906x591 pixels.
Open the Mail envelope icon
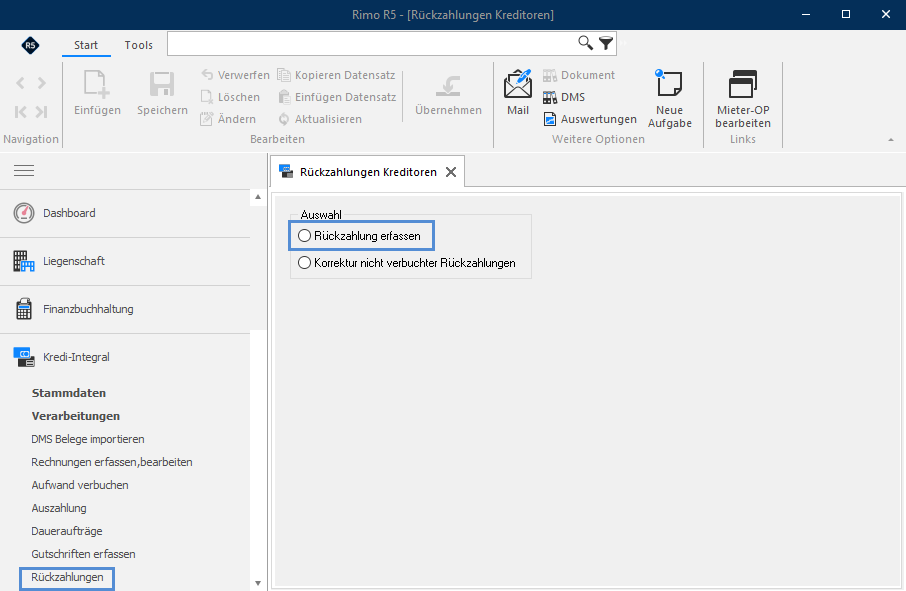[518, 84]
